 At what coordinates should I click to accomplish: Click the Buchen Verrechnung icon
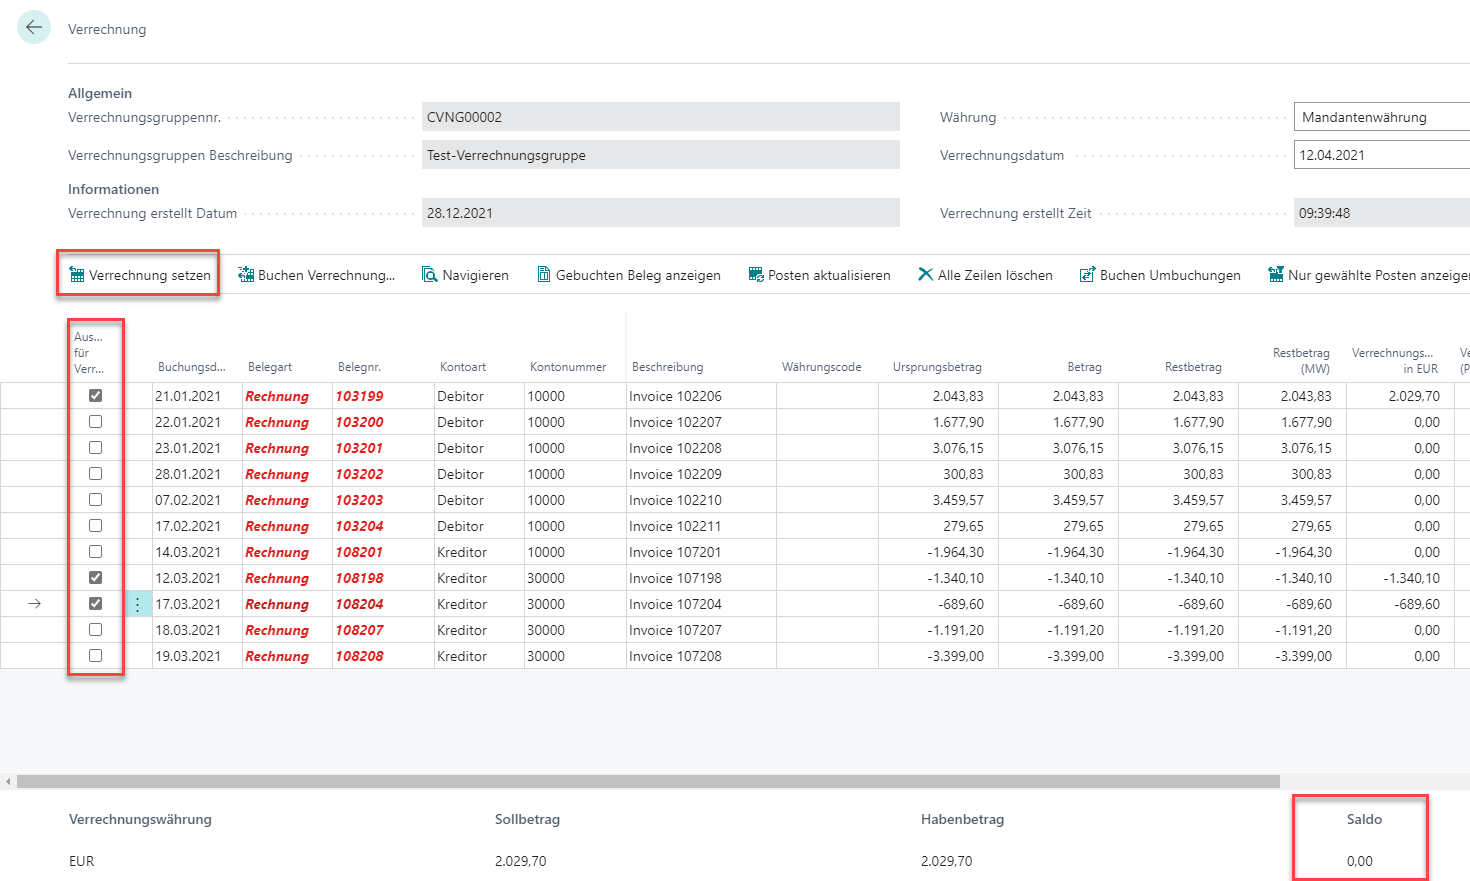point(245,275)
